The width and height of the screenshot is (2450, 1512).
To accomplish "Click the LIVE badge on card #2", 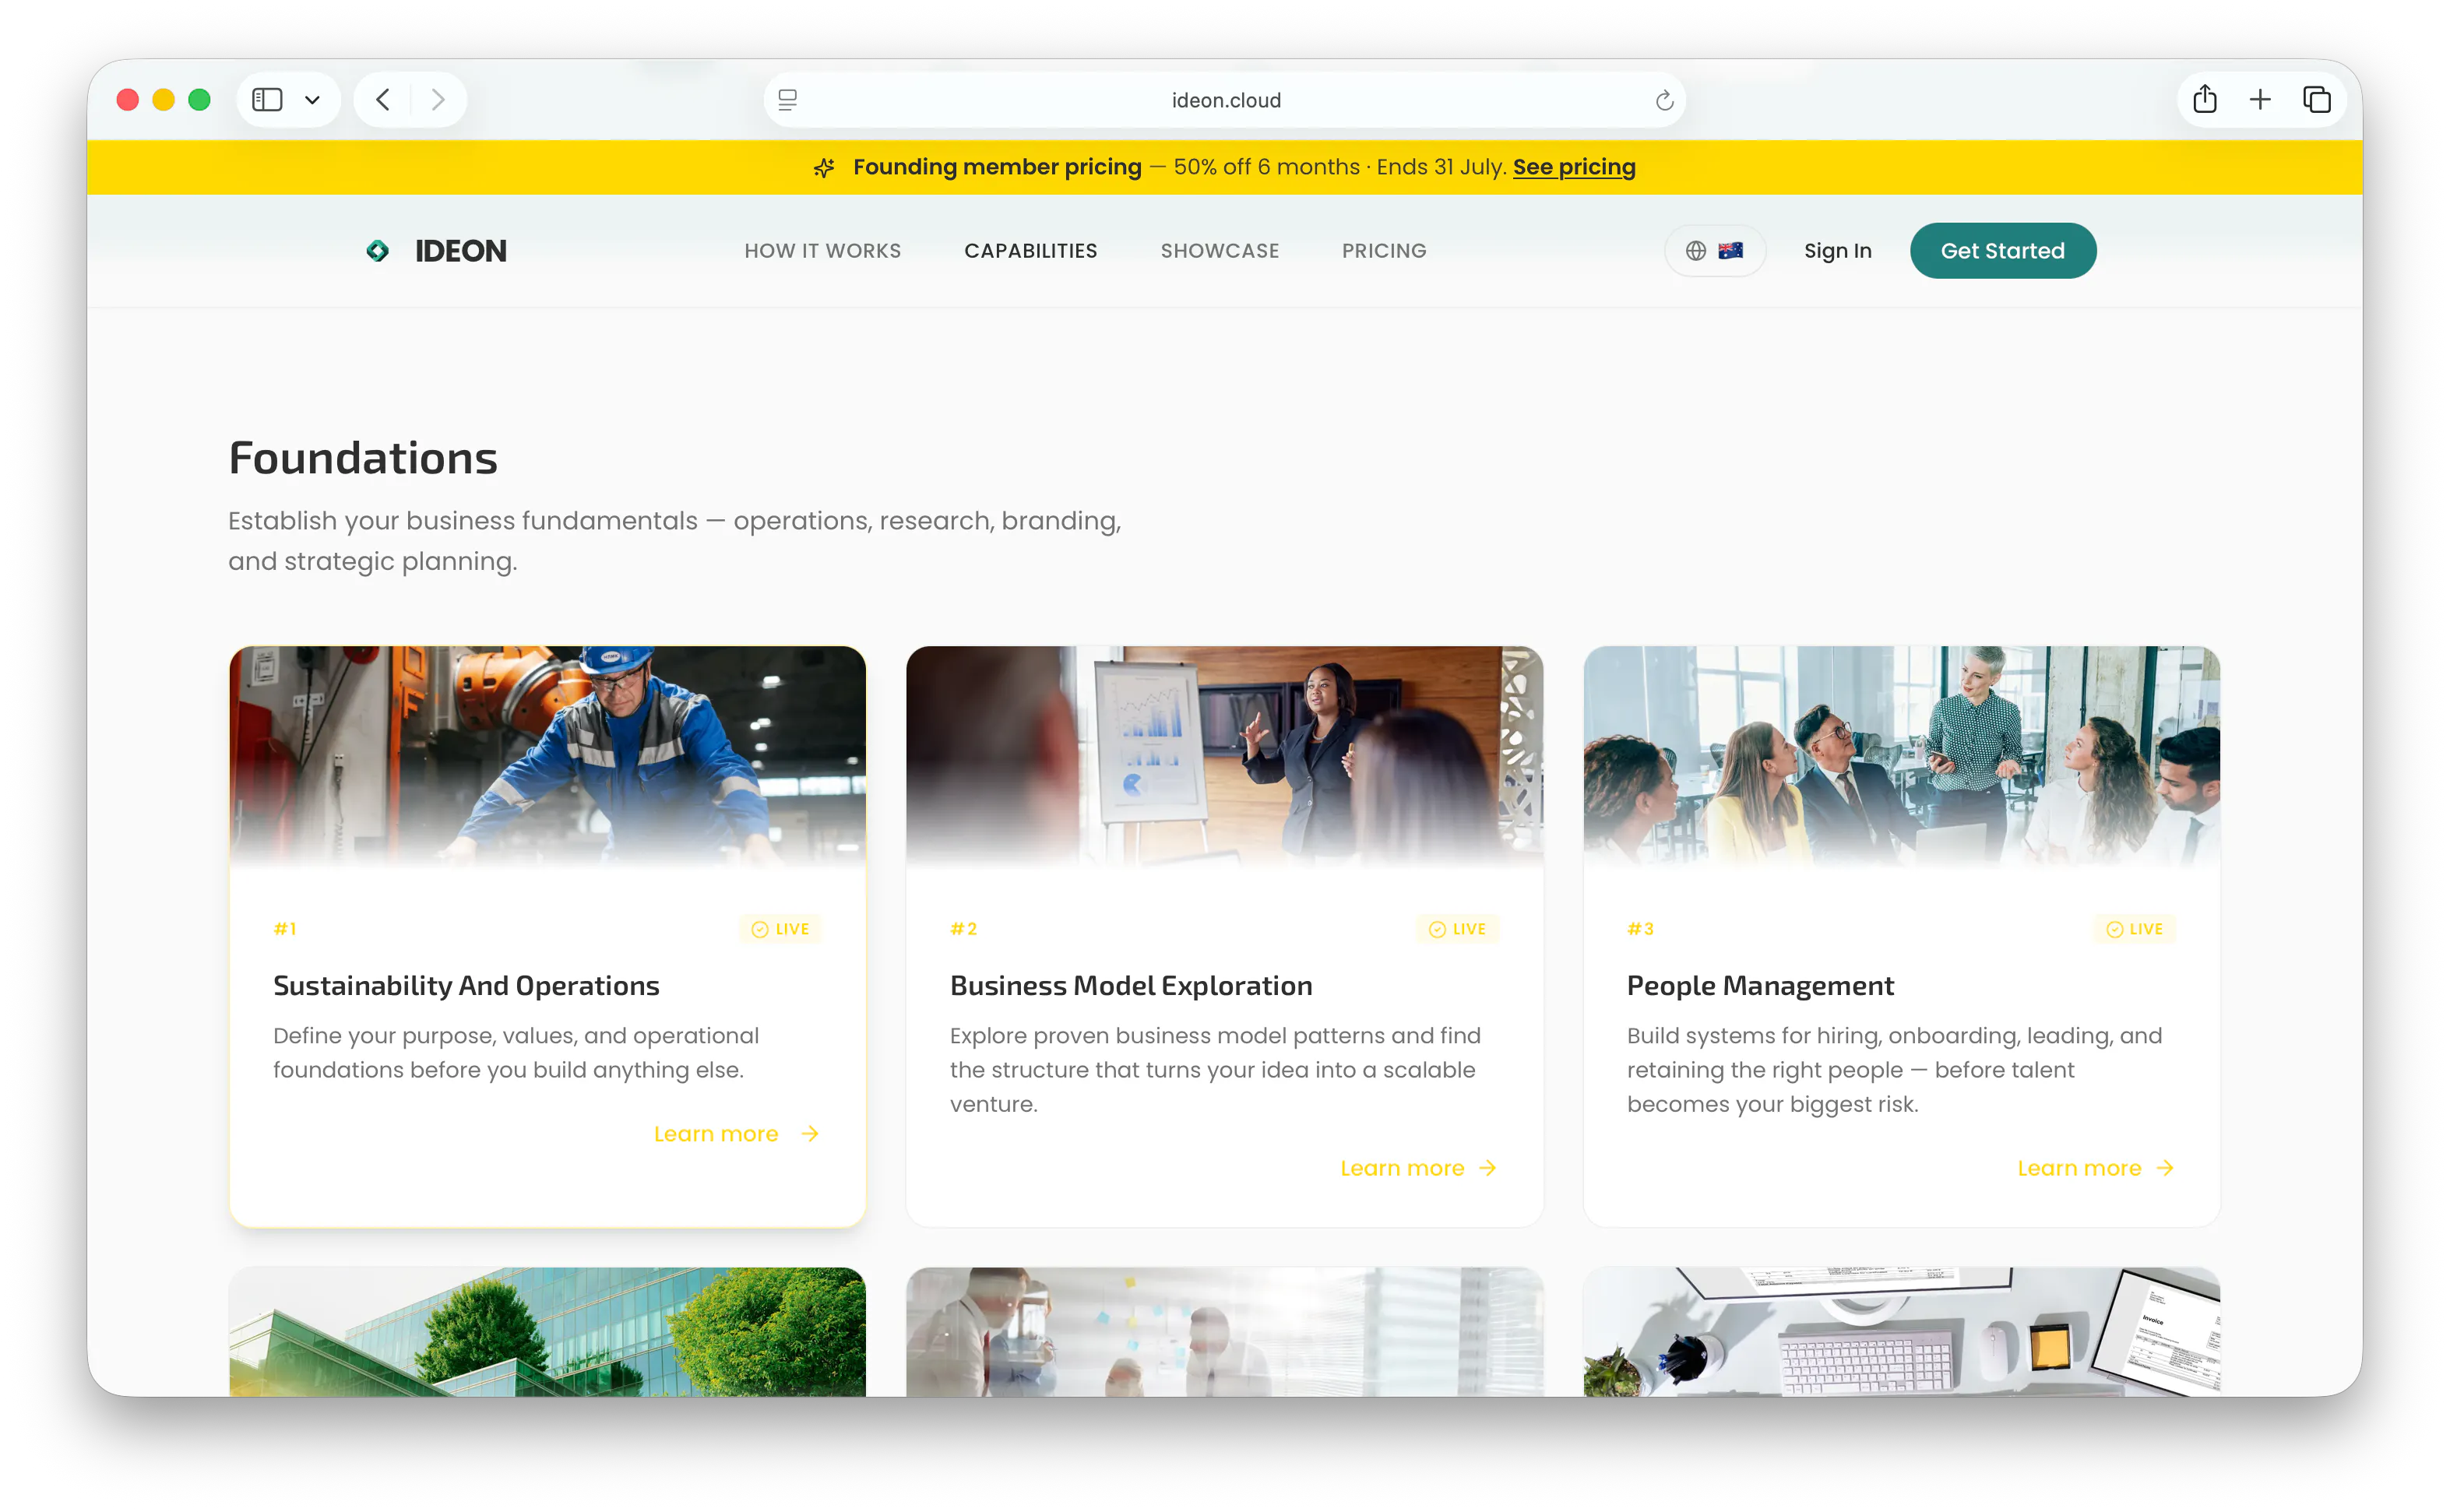I will (1458, 929).
